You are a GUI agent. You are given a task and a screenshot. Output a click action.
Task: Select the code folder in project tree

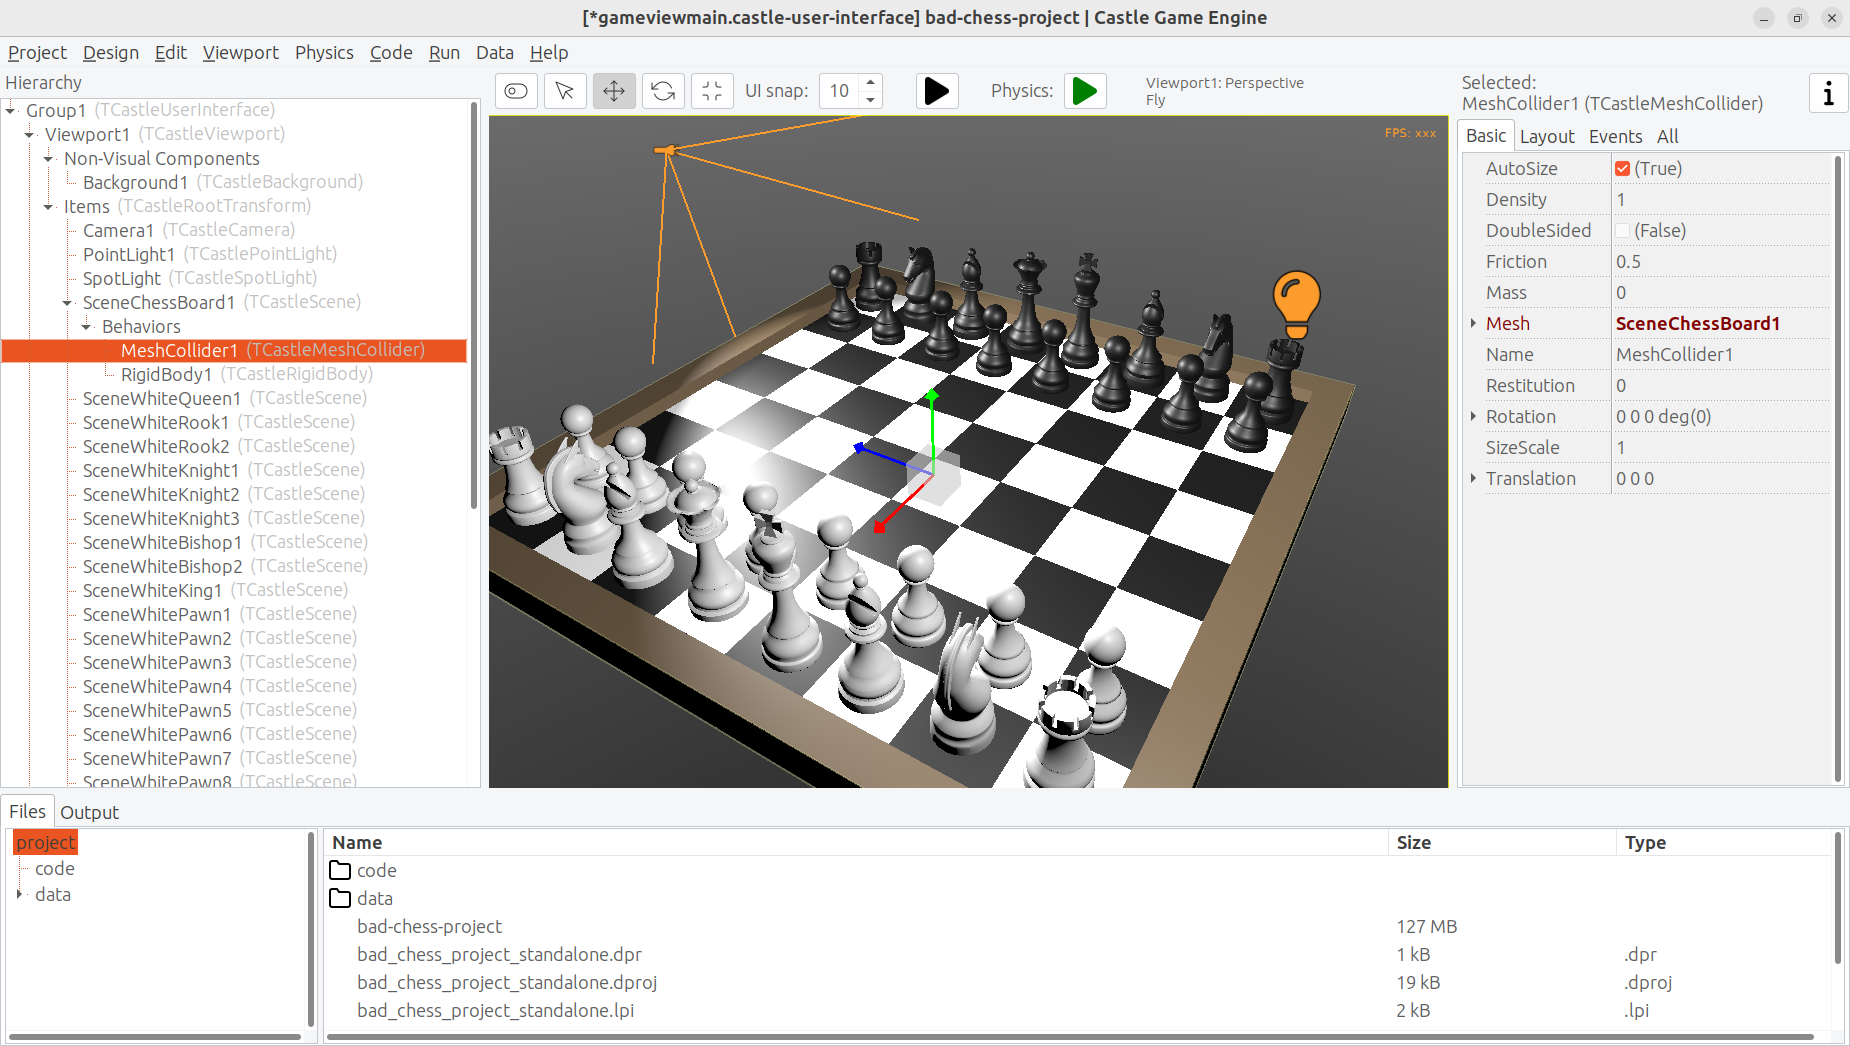click(x=55, y=868)
